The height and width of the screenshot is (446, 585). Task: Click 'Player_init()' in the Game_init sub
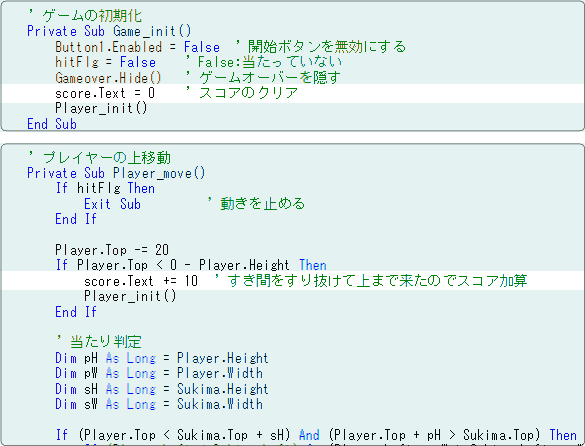click(x=101, y=109)
